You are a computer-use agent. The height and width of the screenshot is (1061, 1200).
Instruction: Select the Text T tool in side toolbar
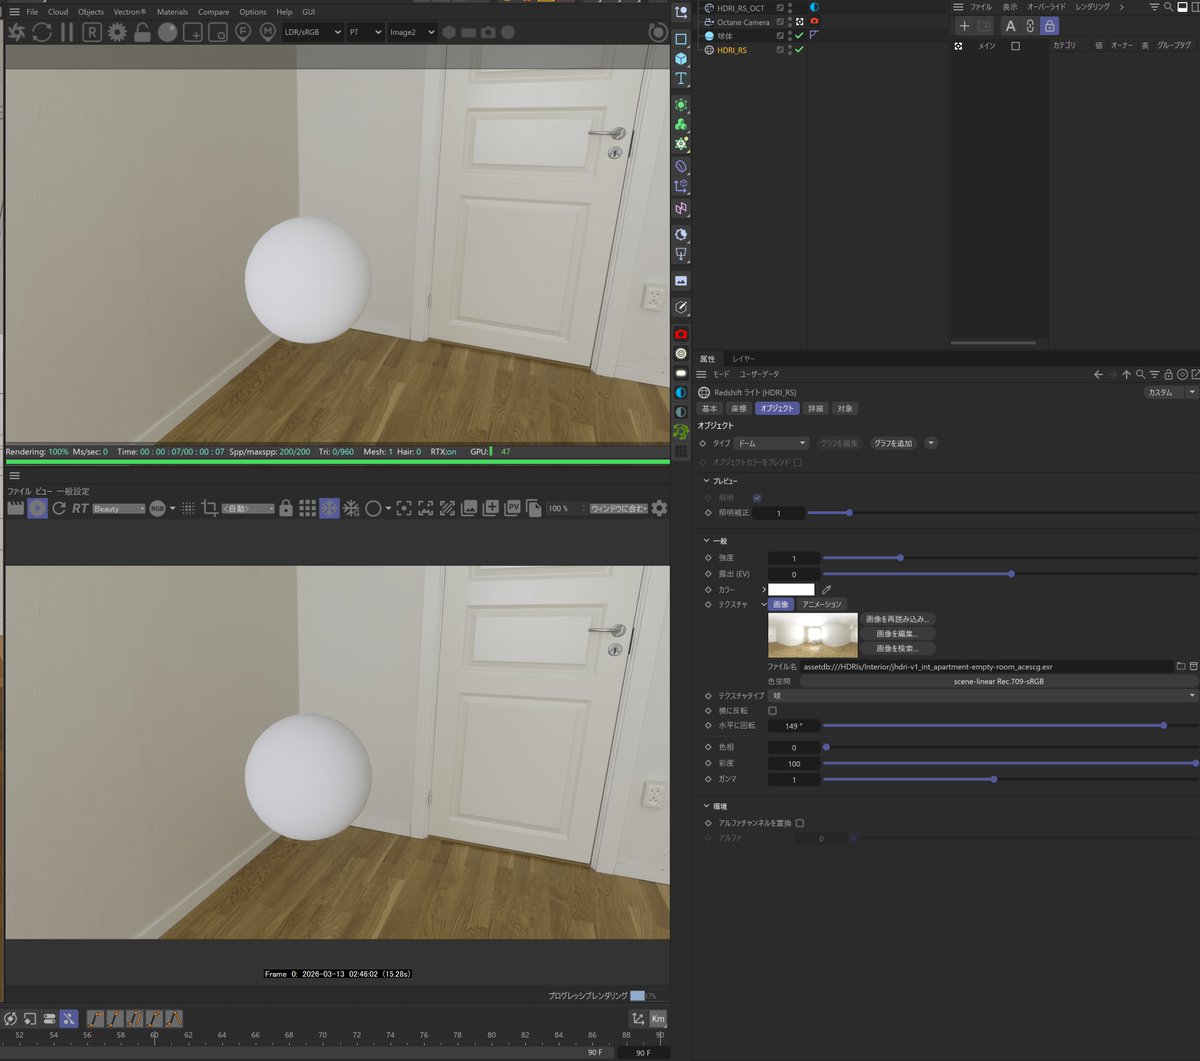pos(681,79)
